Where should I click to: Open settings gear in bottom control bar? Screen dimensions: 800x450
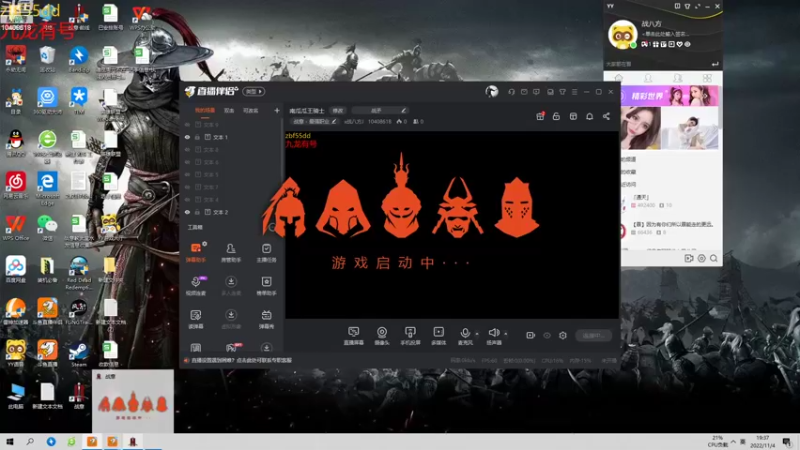pos(563,335)
